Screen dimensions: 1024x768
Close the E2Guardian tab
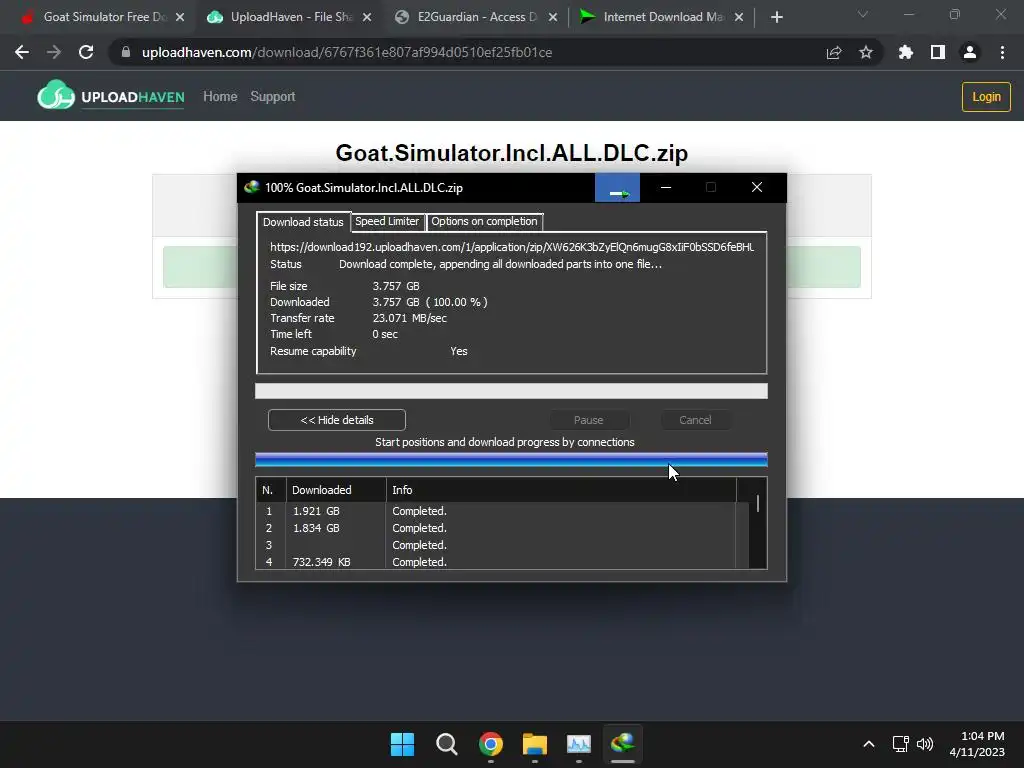pyautogui.click(x=552, y=17)
